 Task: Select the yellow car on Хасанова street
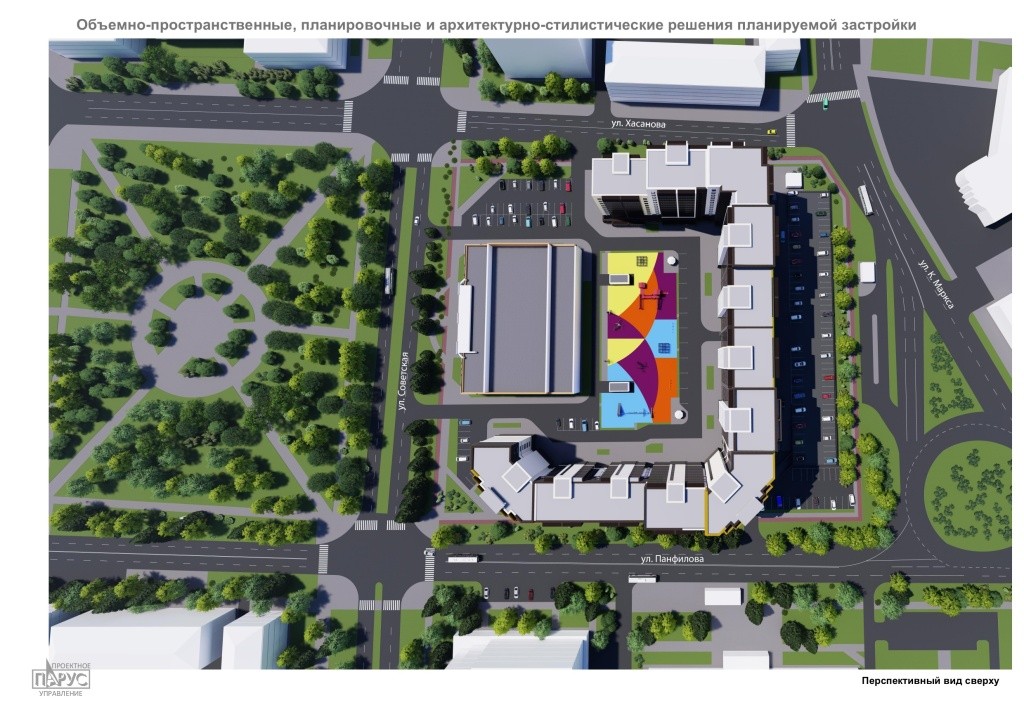771,130
